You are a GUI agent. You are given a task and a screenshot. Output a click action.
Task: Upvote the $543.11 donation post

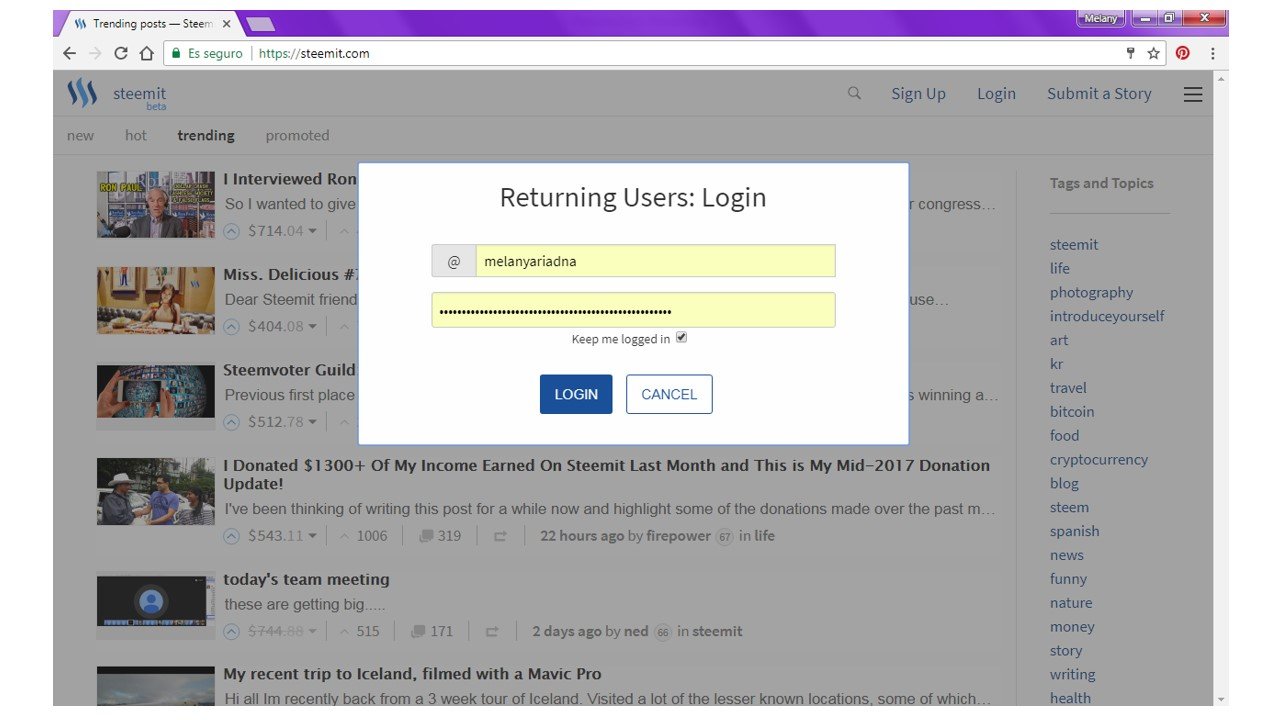pos(231,536)
